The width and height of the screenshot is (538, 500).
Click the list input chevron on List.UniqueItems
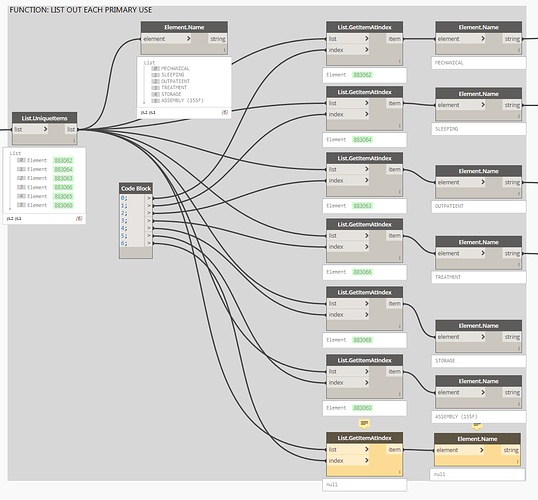pos(45,129)
